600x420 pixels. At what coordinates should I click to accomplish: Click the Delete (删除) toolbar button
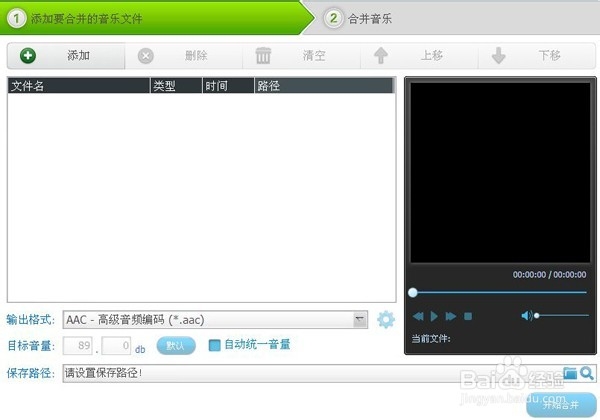pyautogui.click(x=184, y=56)
